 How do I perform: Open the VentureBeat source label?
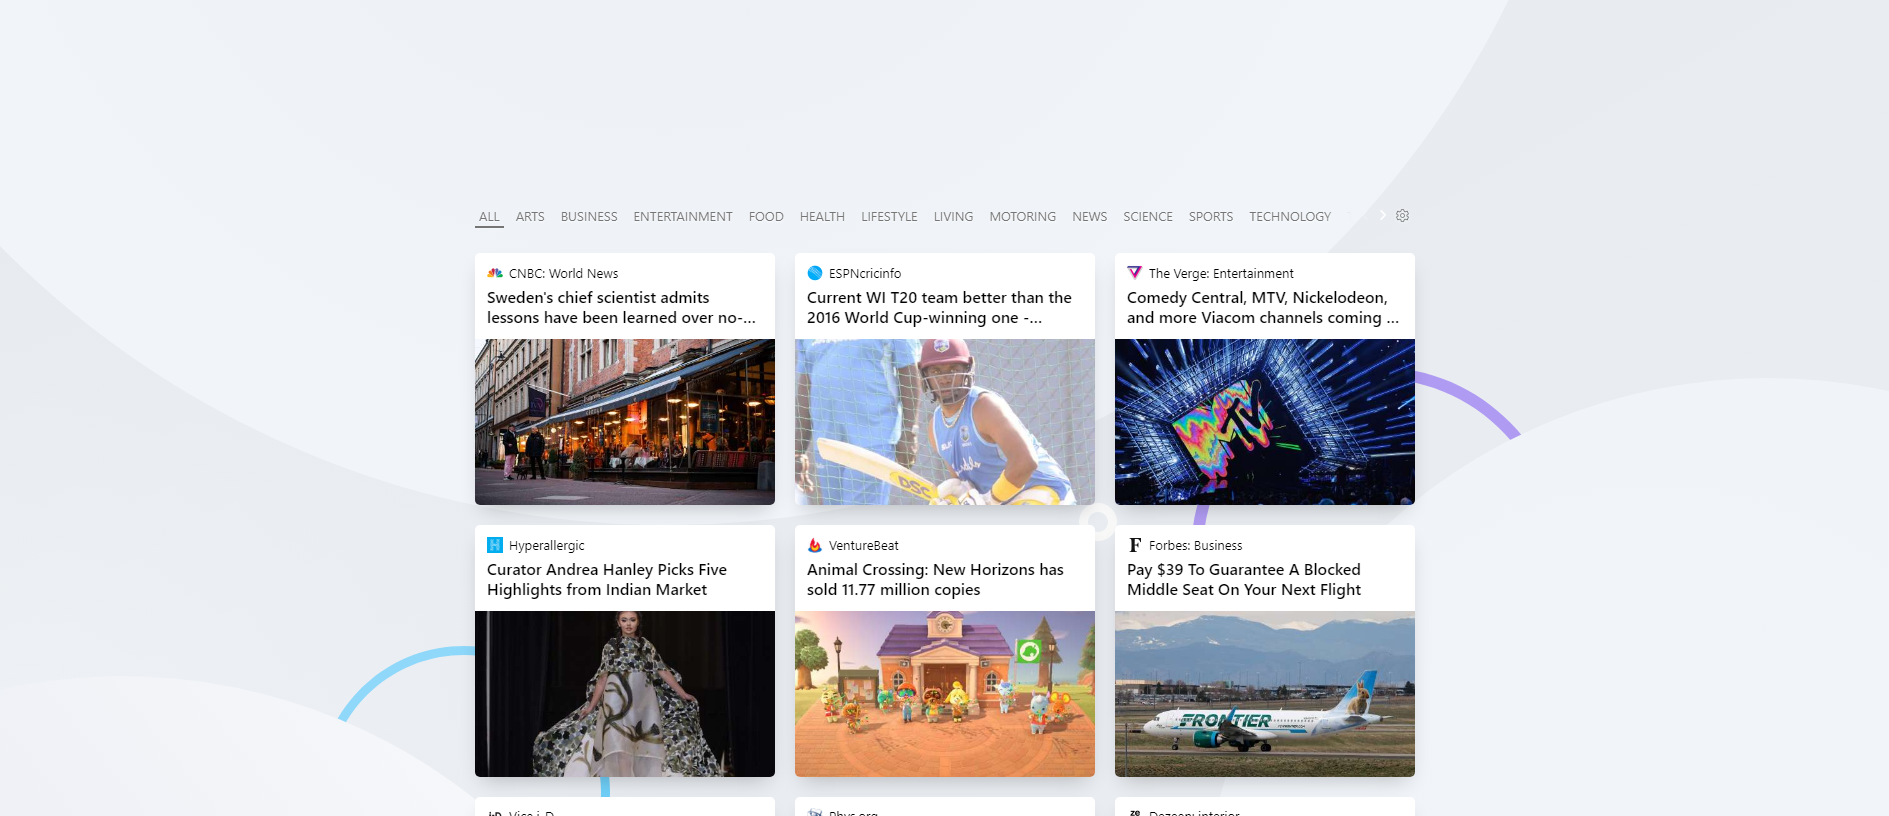[864, 546]
